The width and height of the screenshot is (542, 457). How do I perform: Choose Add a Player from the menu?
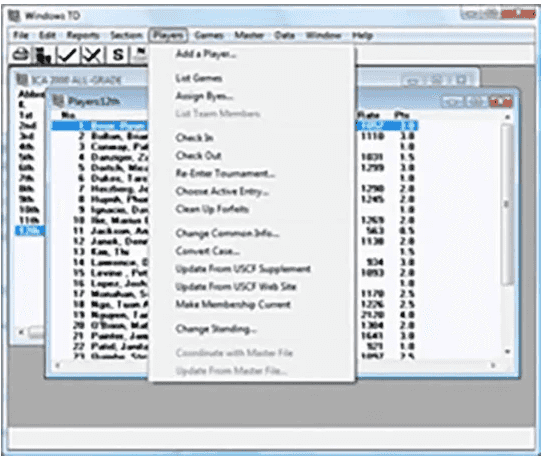click(x=206, y=54)
